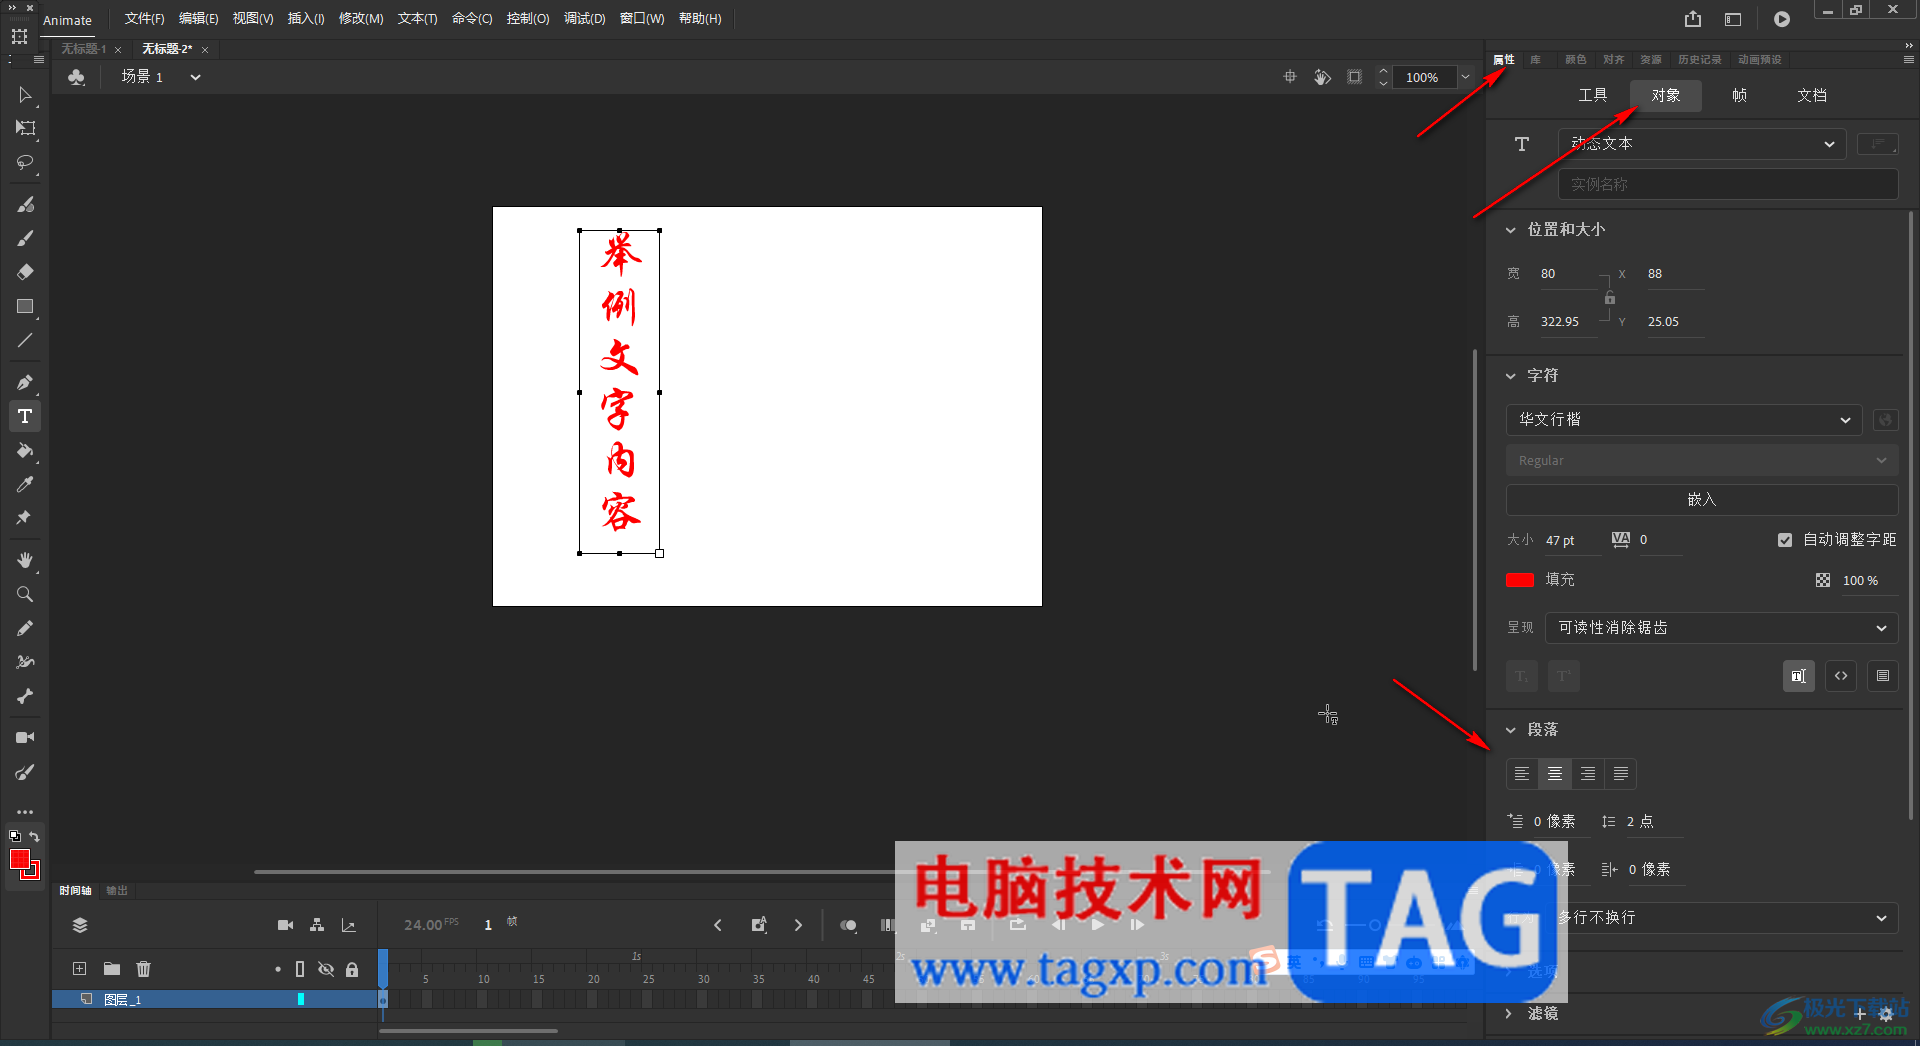Screen dimensions: 1920x1046
Task: Click the rotate stage hand icon
Action: coord(1322,77)
